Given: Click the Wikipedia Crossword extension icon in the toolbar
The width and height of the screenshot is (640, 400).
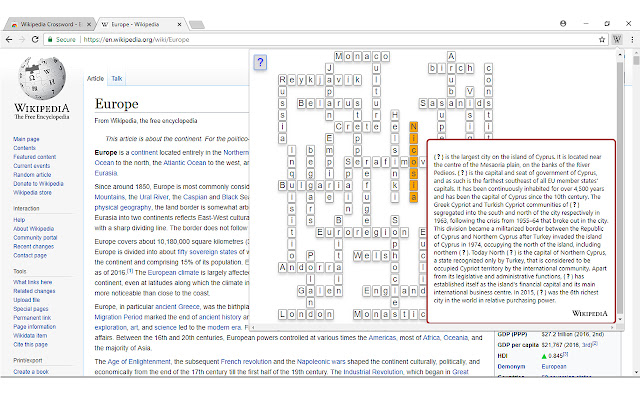Looking at the screenshot, I should 617,40.
